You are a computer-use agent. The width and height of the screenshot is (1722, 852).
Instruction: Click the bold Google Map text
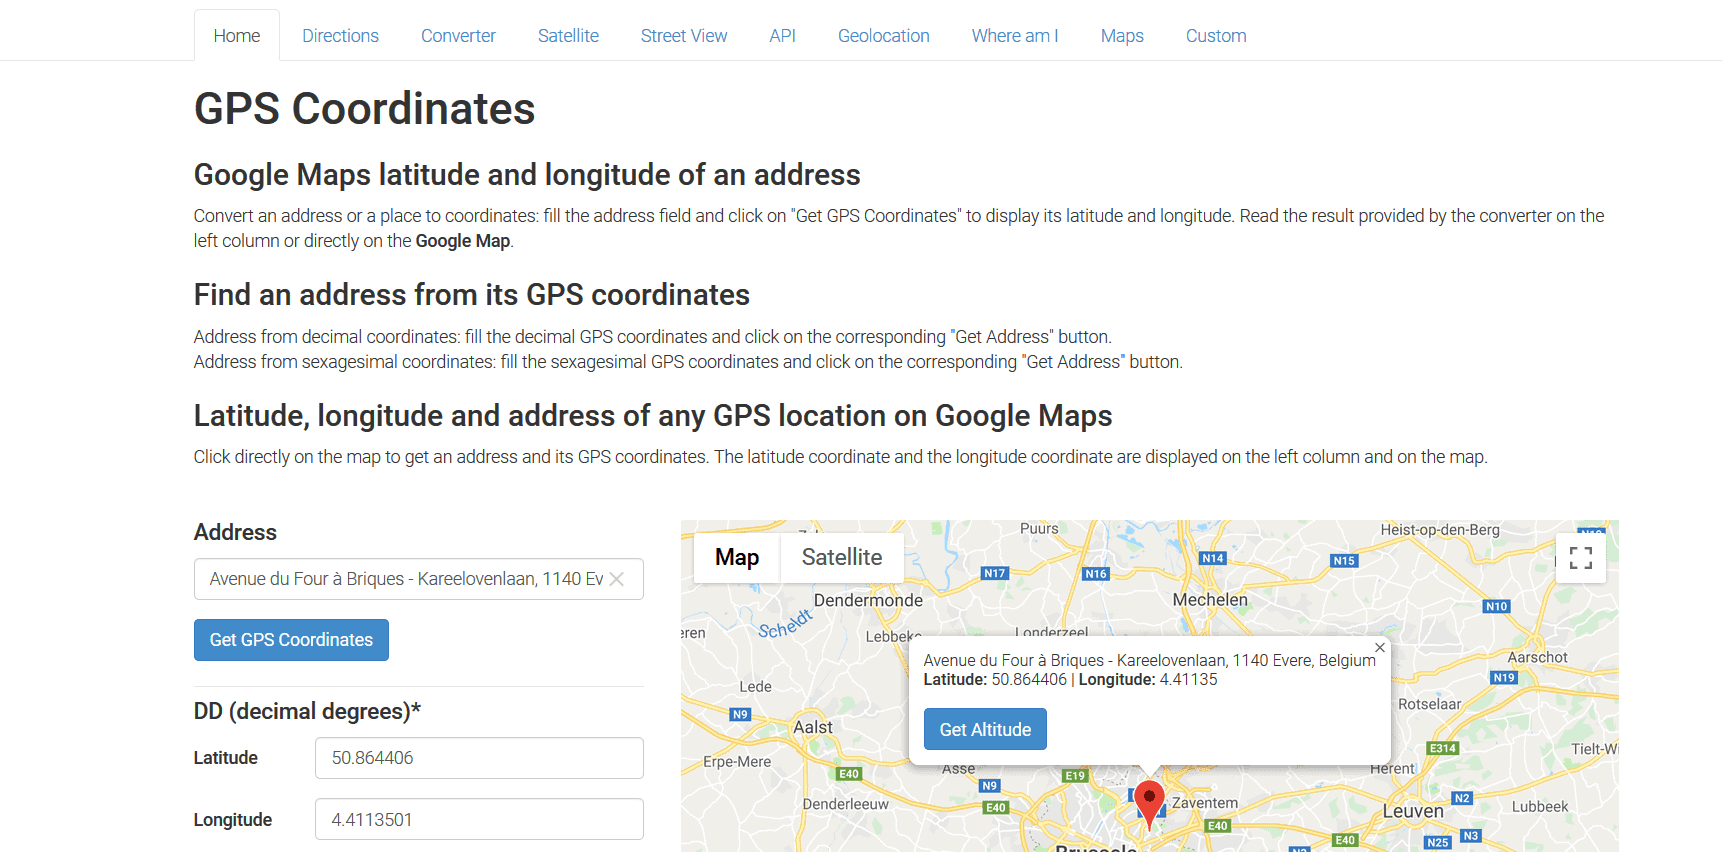click(463, 241)
